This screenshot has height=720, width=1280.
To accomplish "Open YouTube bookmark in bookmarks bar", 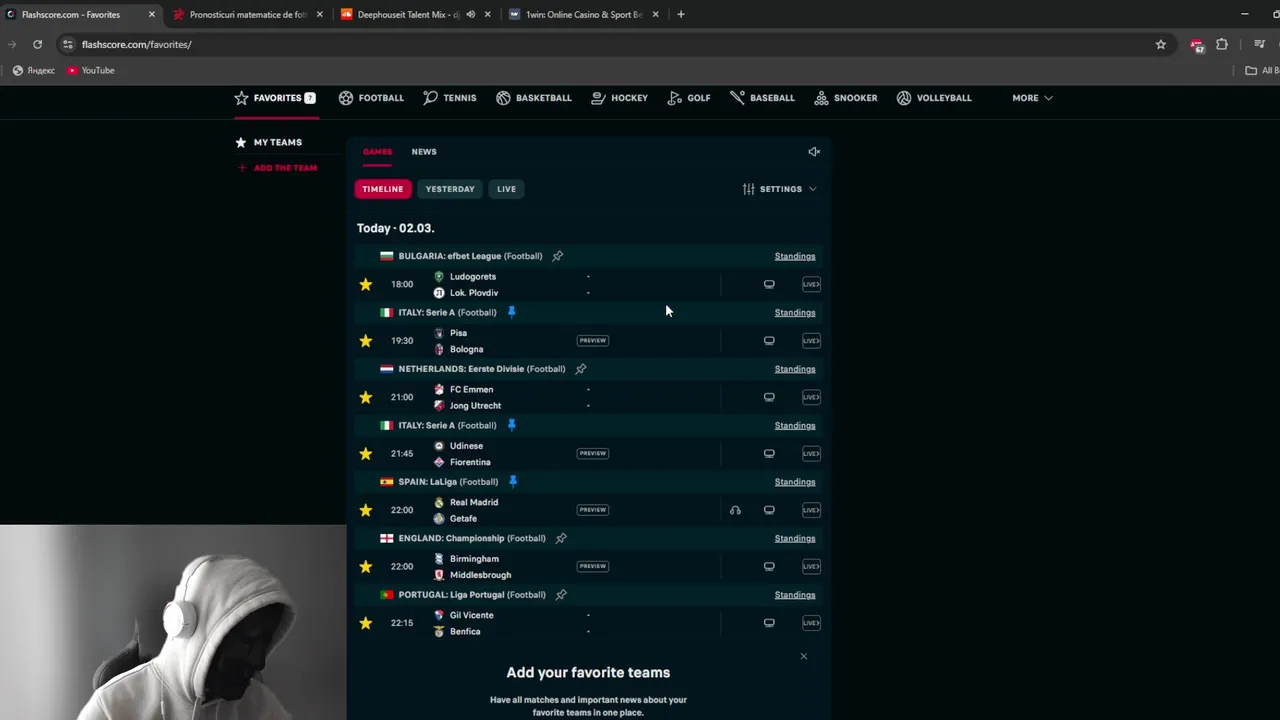I will [x=90, y=71].
